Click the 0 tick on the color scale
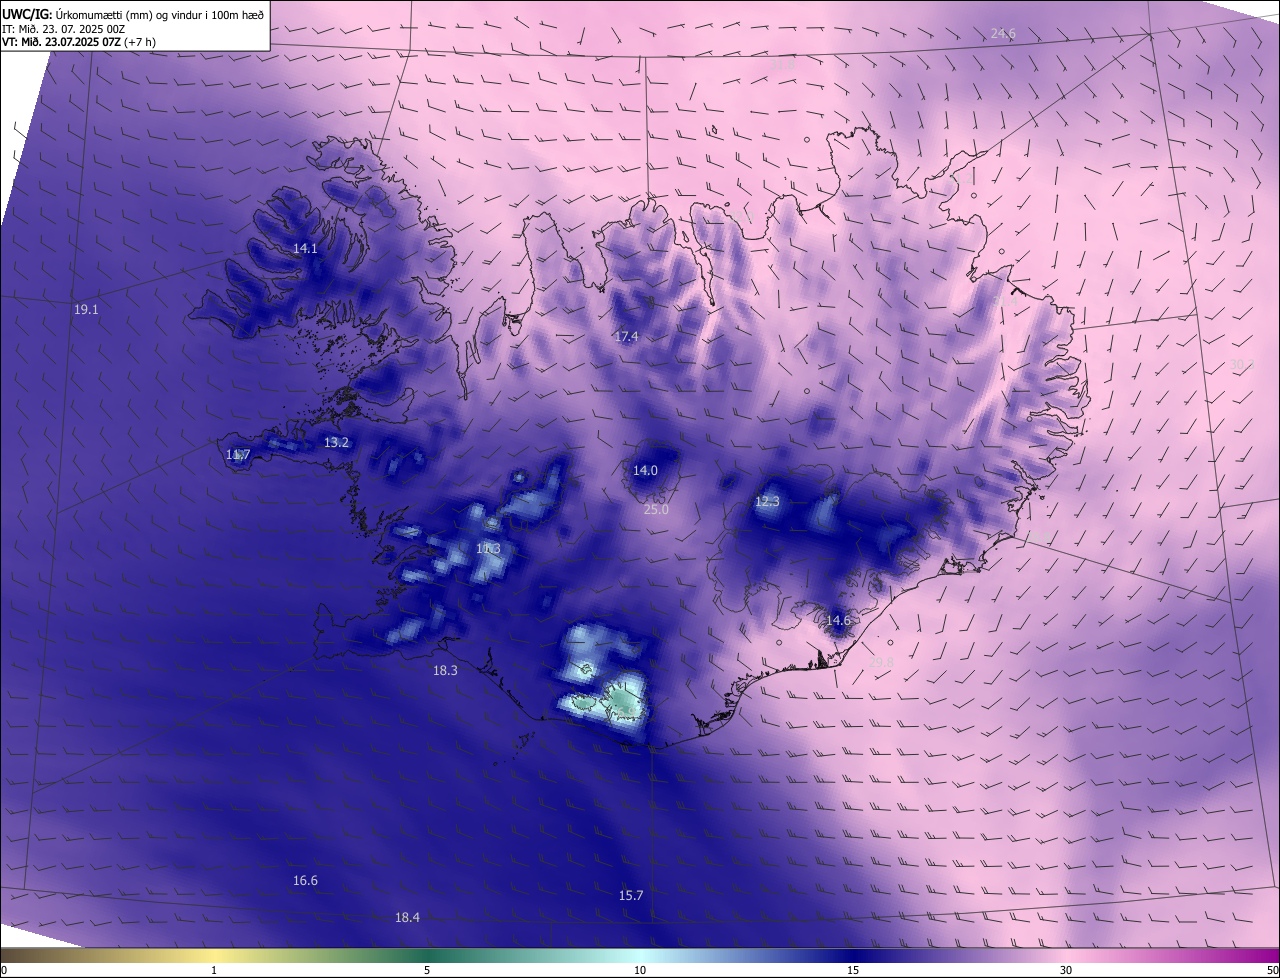Image resolution: width=1280 pixels, height=978 pixels. click(4, 970)
